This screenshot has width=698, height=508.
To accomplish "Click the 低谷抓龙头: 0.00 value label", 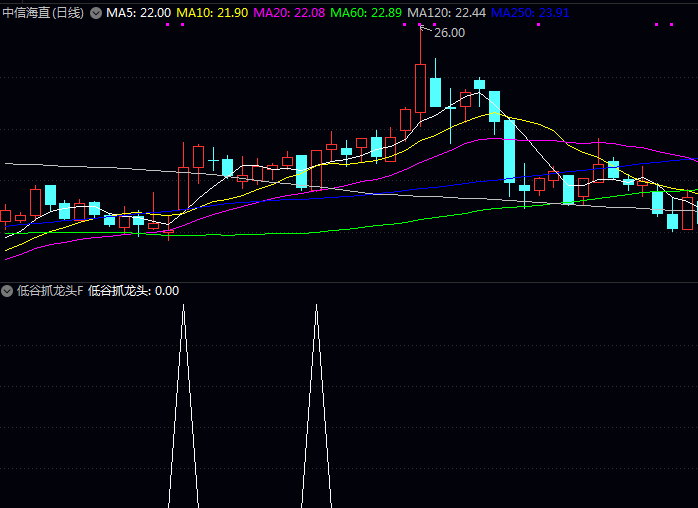I will (x=133, y=291).
